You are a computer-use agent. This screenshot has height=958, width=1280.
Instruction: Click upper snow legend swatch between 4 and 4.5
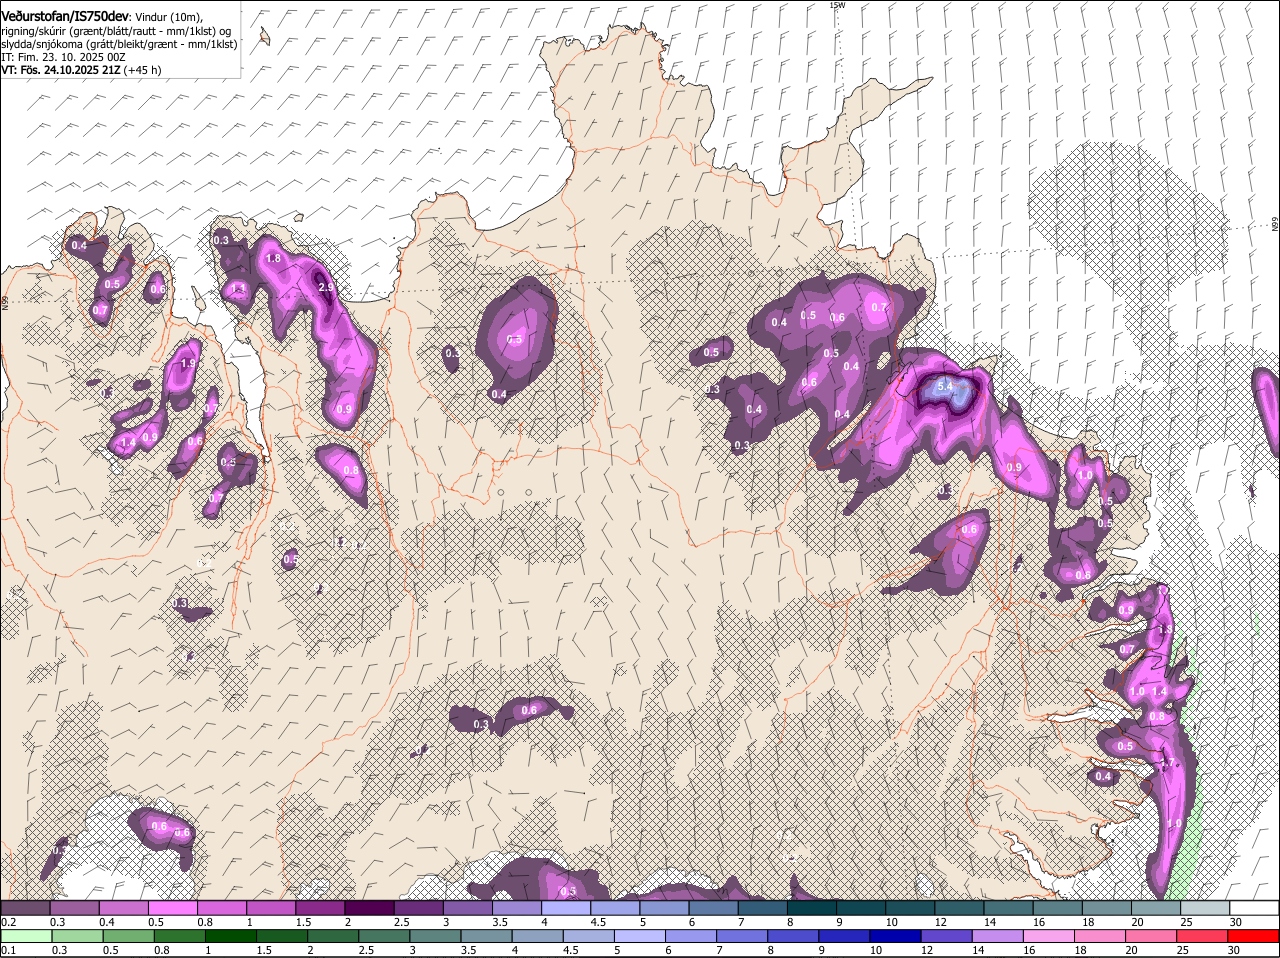point(566,908)
